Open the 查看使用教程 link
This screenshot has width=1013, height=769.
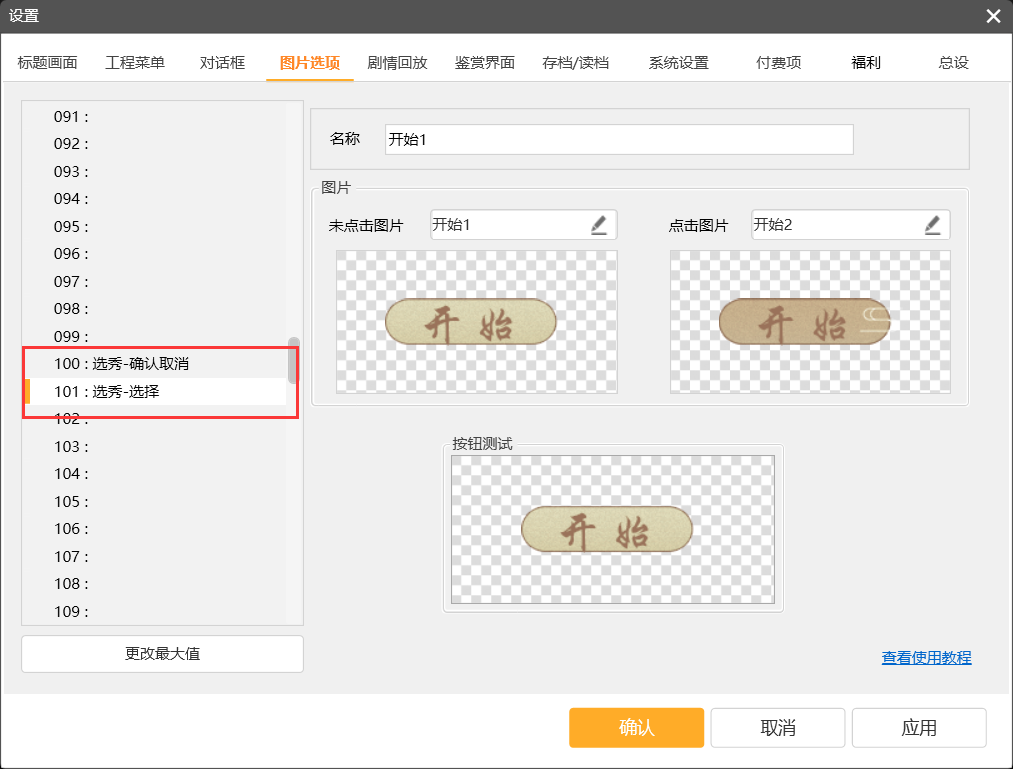point(926,658)
